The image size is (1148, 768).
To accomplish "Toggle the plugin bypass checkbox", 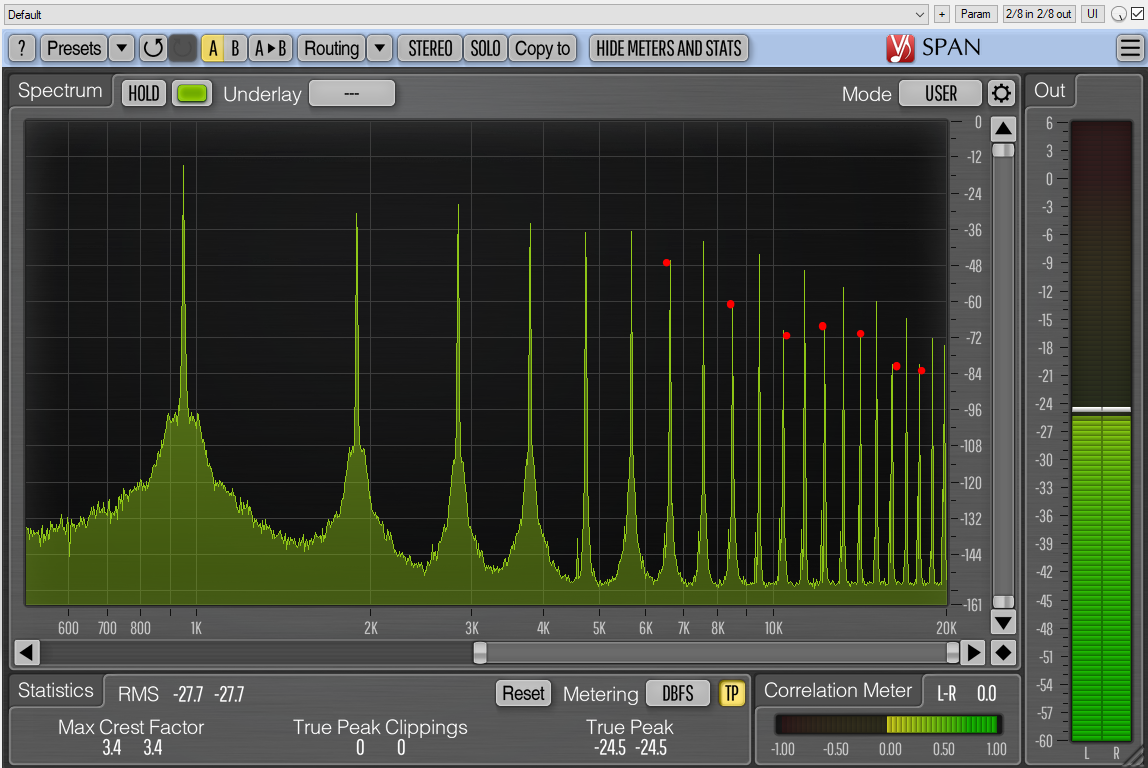I will click(1137, 14).
